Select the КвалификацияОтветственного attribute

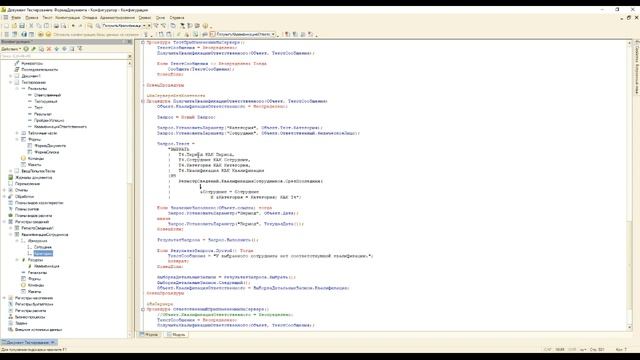pos(60,127)
